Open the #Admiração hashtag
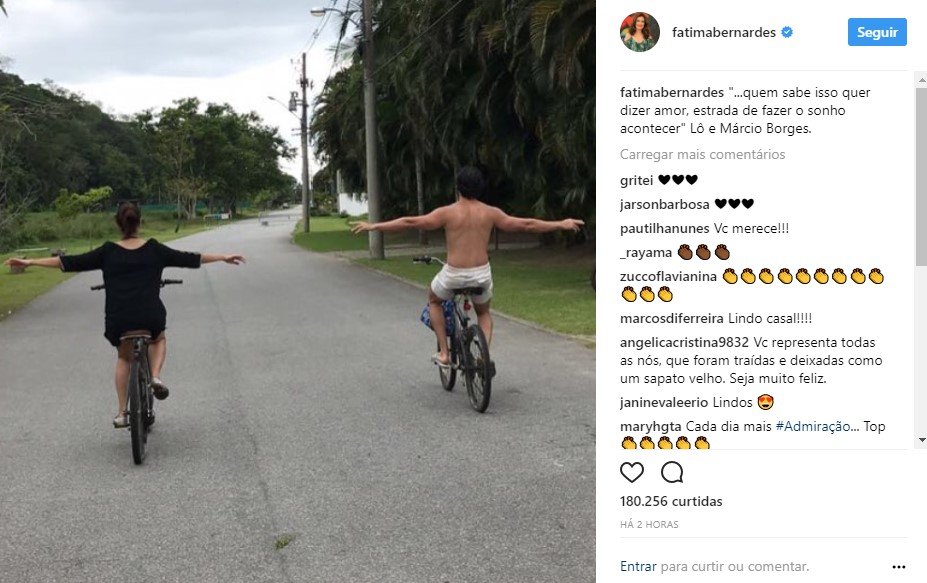The width and height of the screenshot is (927, 583). pyautogui.click(x=813, y=426)
